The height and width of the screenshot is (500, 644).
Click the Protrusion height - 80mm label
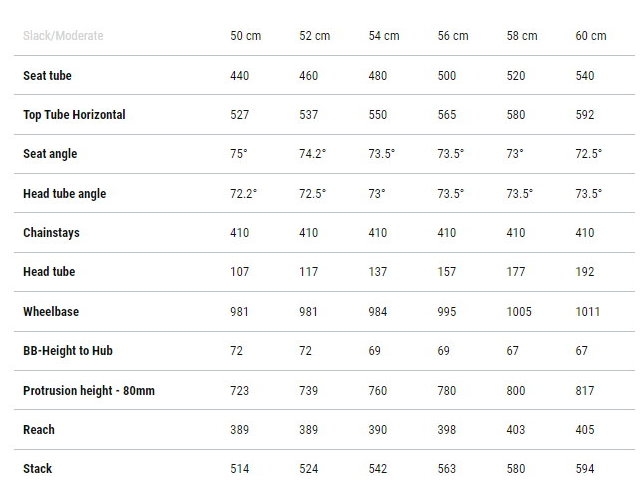(x=89, y=390)
